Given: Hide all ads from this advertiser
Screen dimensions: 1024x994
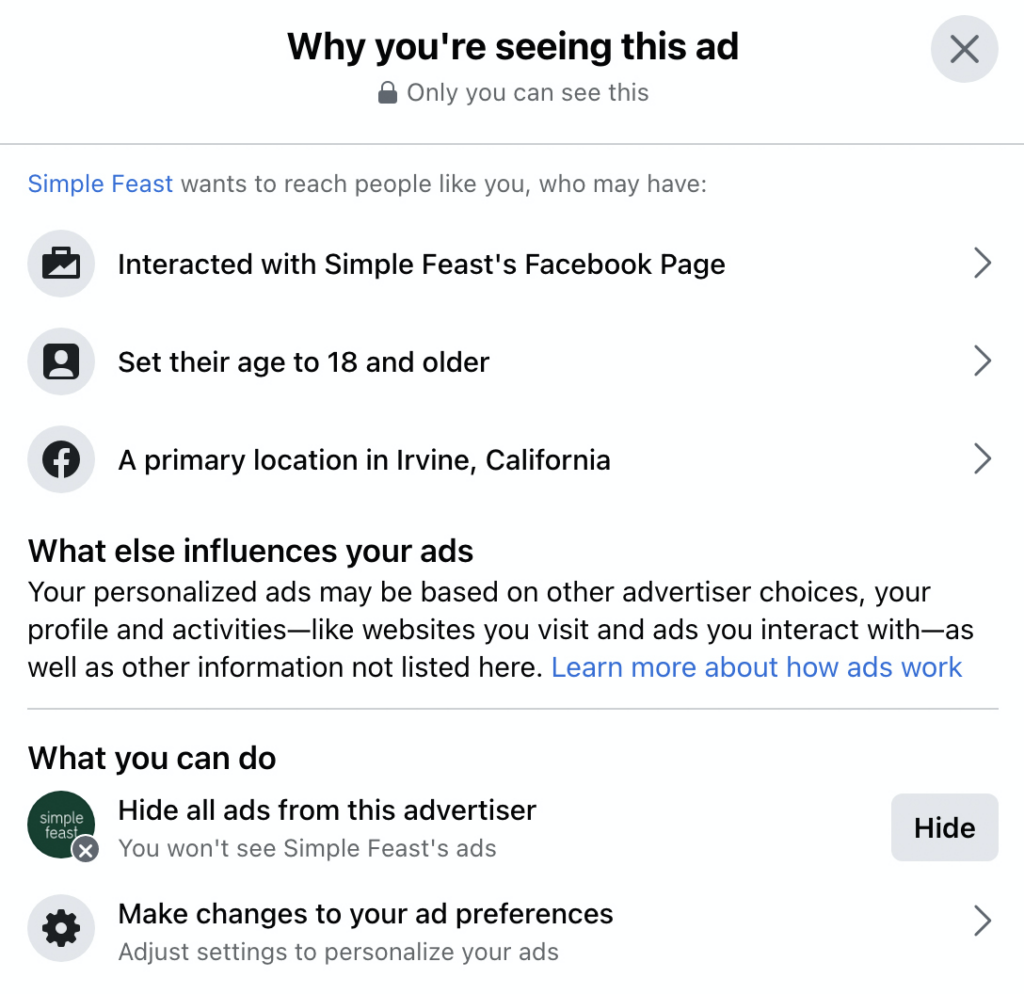Looking at the screenshot, I should (x=944, y=827).
